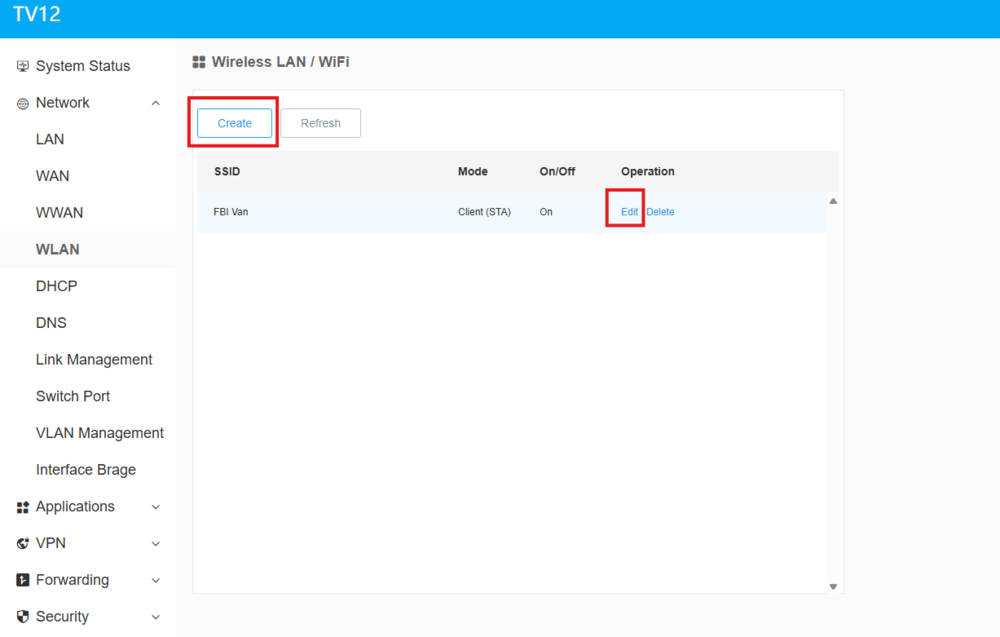The height and width of the screenshot is (637, 1000).
Task: Click the System Status monitor icon
Action: (23, 66)
